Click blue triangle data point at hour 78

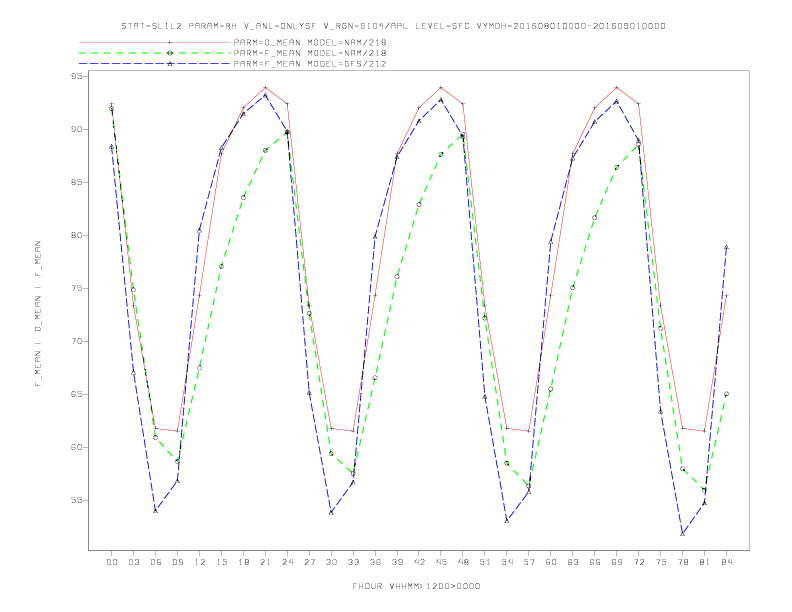(x=682, y=533)
